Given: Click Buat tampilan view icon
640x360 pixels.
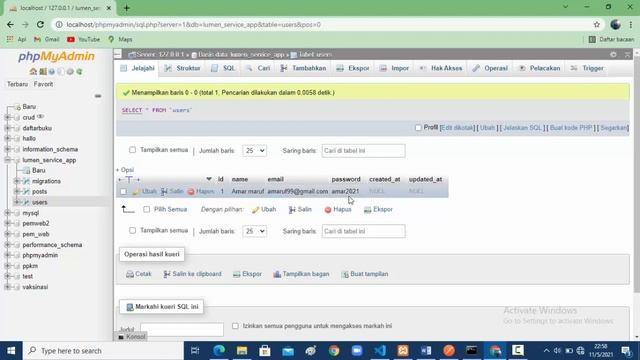Looking at the screenshot, I should coord(345,274).
